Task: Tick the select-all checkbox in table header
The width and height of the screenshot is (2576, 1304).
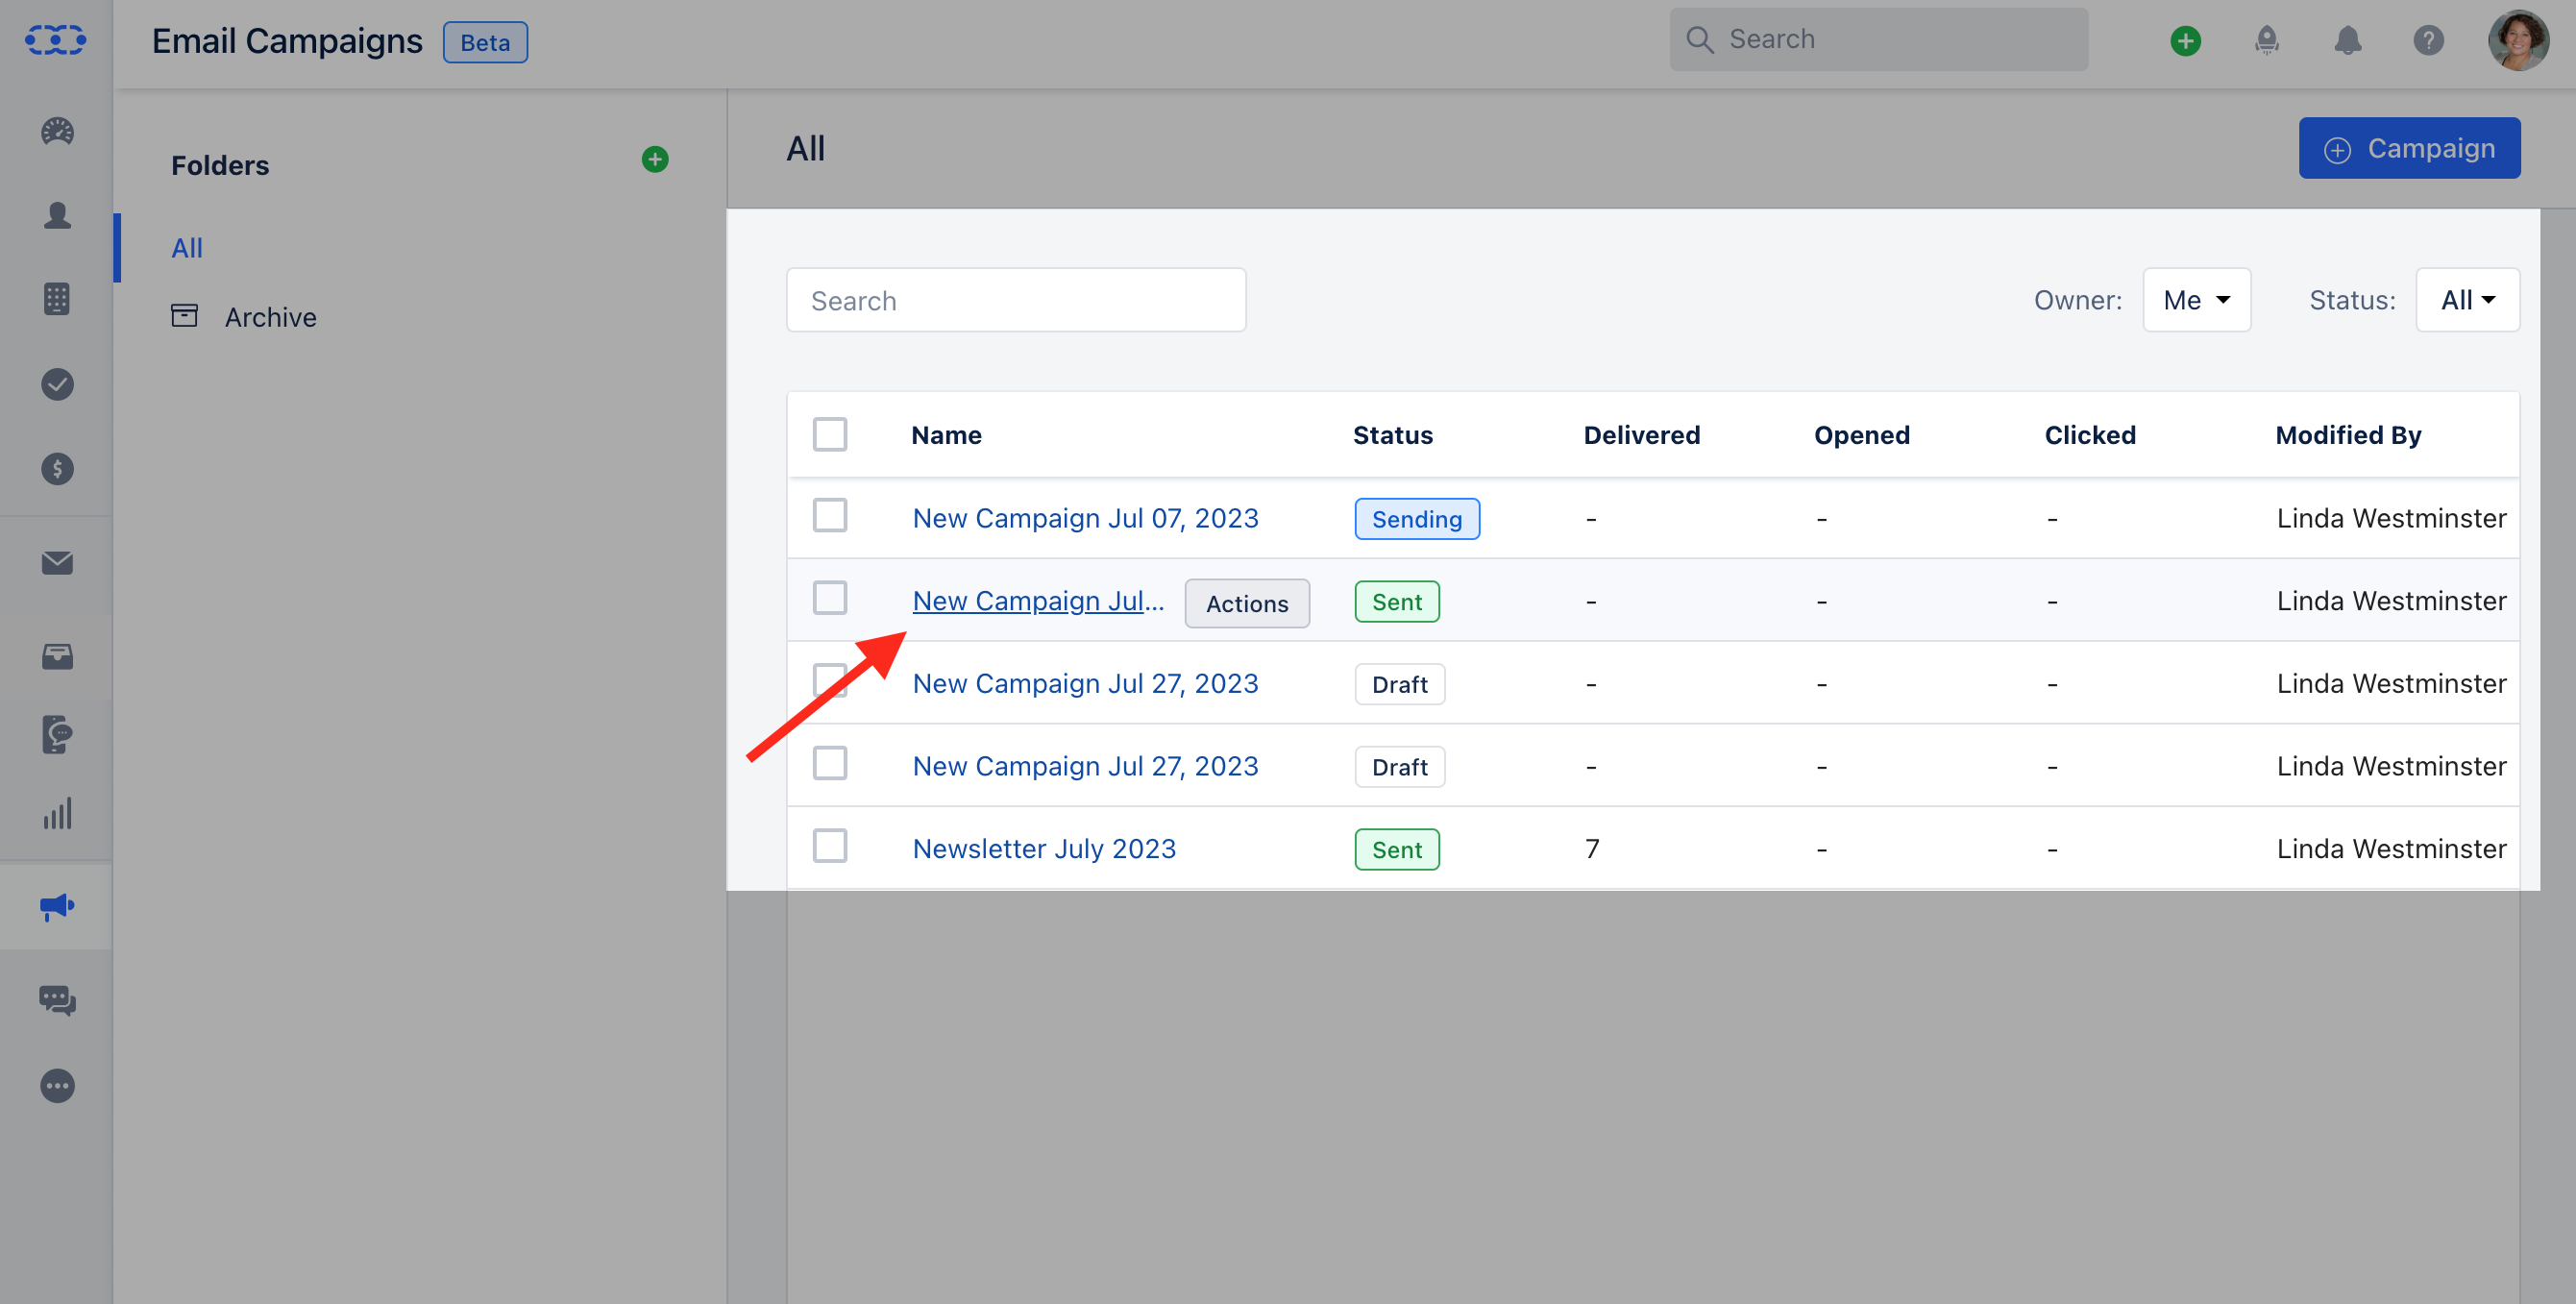Action: point(829,434)
